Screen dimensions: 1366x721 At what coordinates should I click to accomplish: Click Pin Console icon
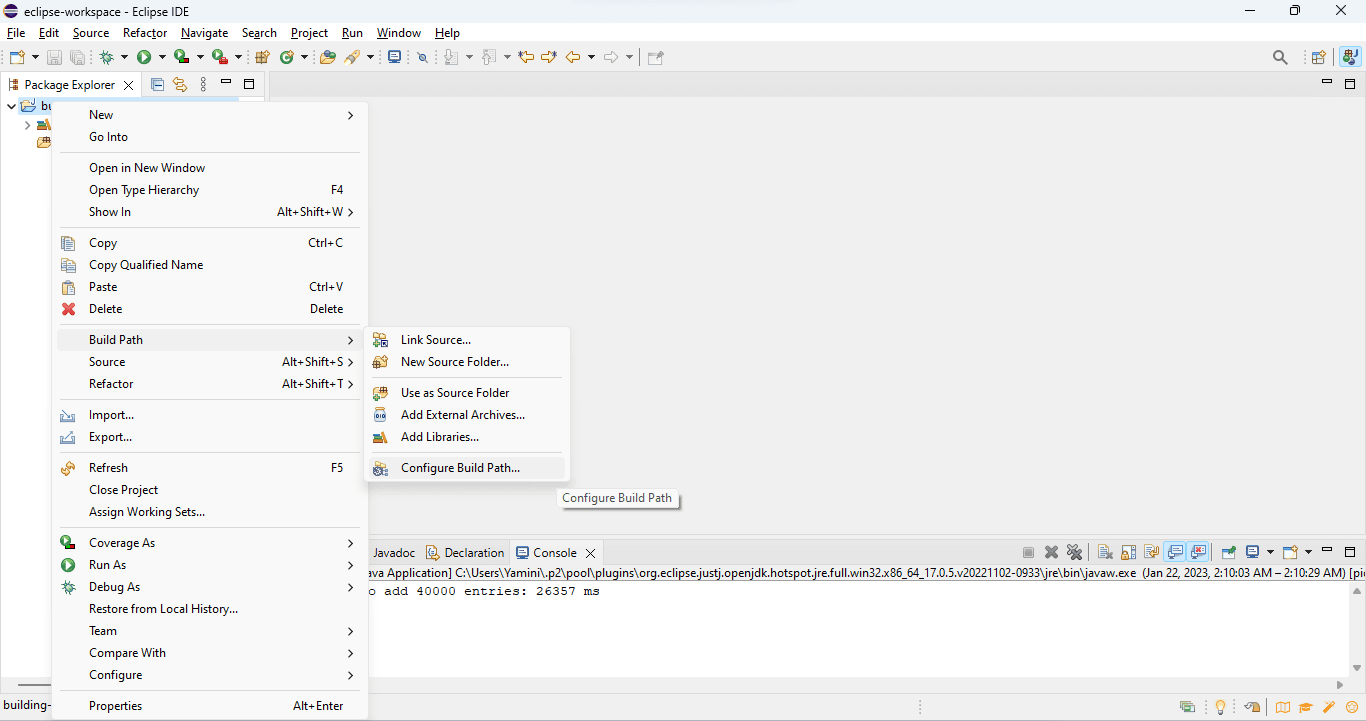click(1229, 552)
